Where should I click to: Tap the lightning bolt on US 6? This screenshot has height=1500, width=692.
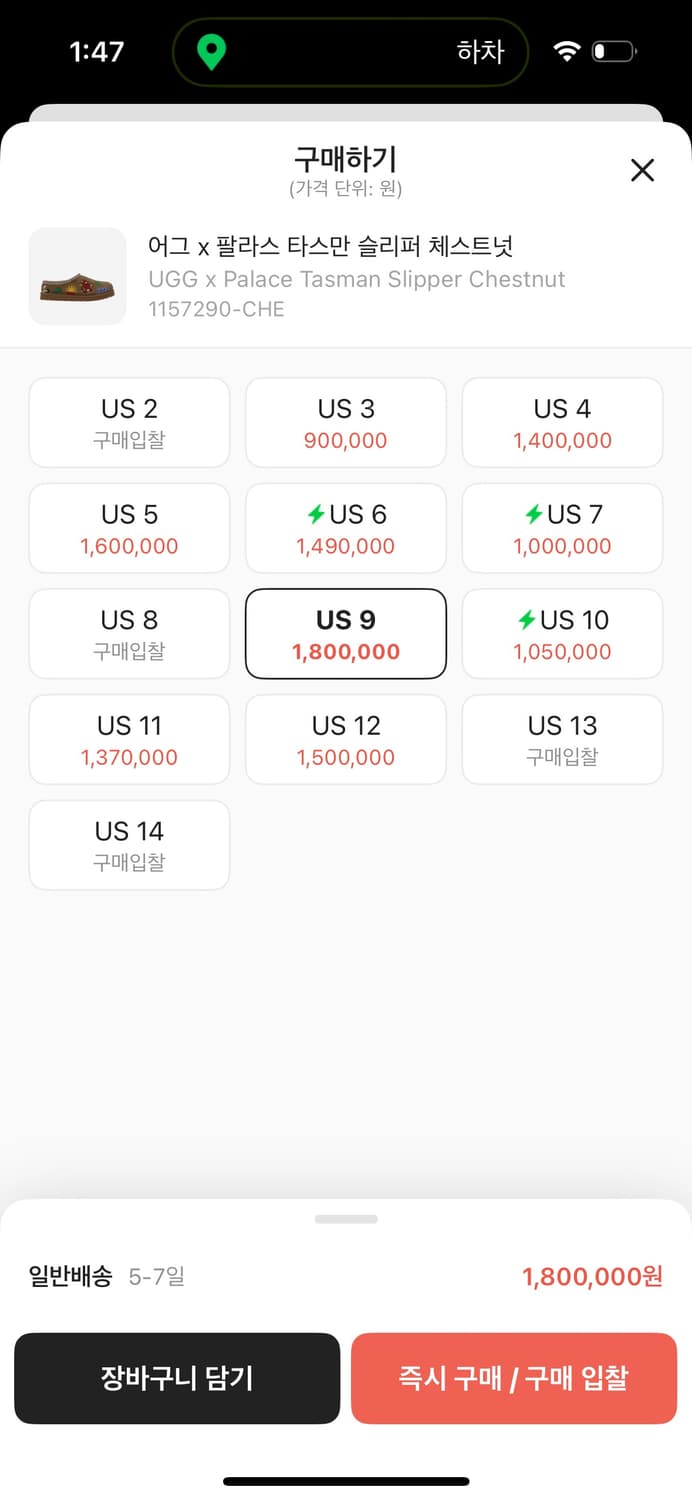point(316,515)
